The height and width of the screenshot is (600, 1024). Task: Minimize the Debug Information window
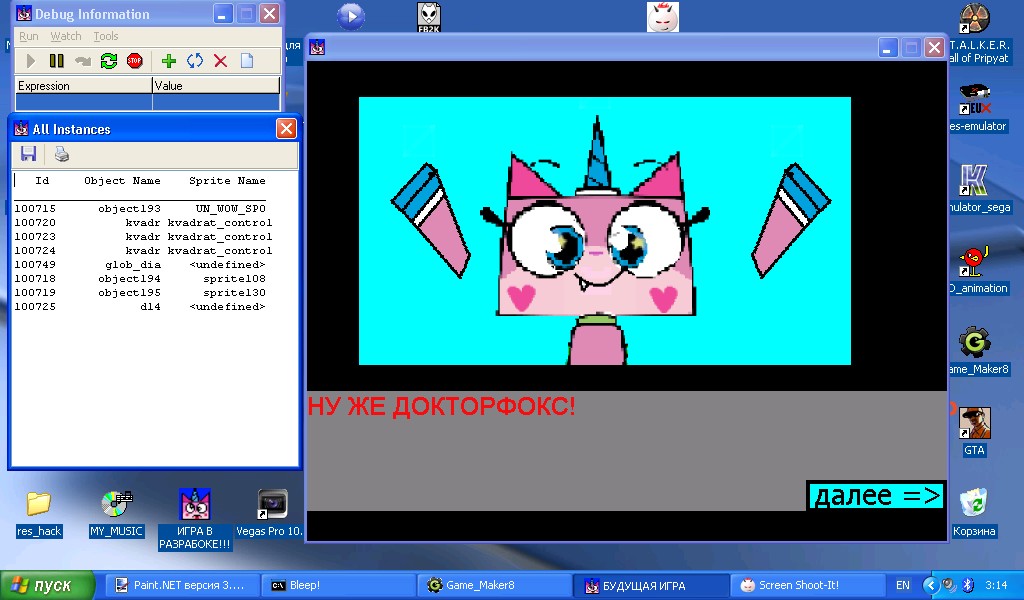point(223,14)
